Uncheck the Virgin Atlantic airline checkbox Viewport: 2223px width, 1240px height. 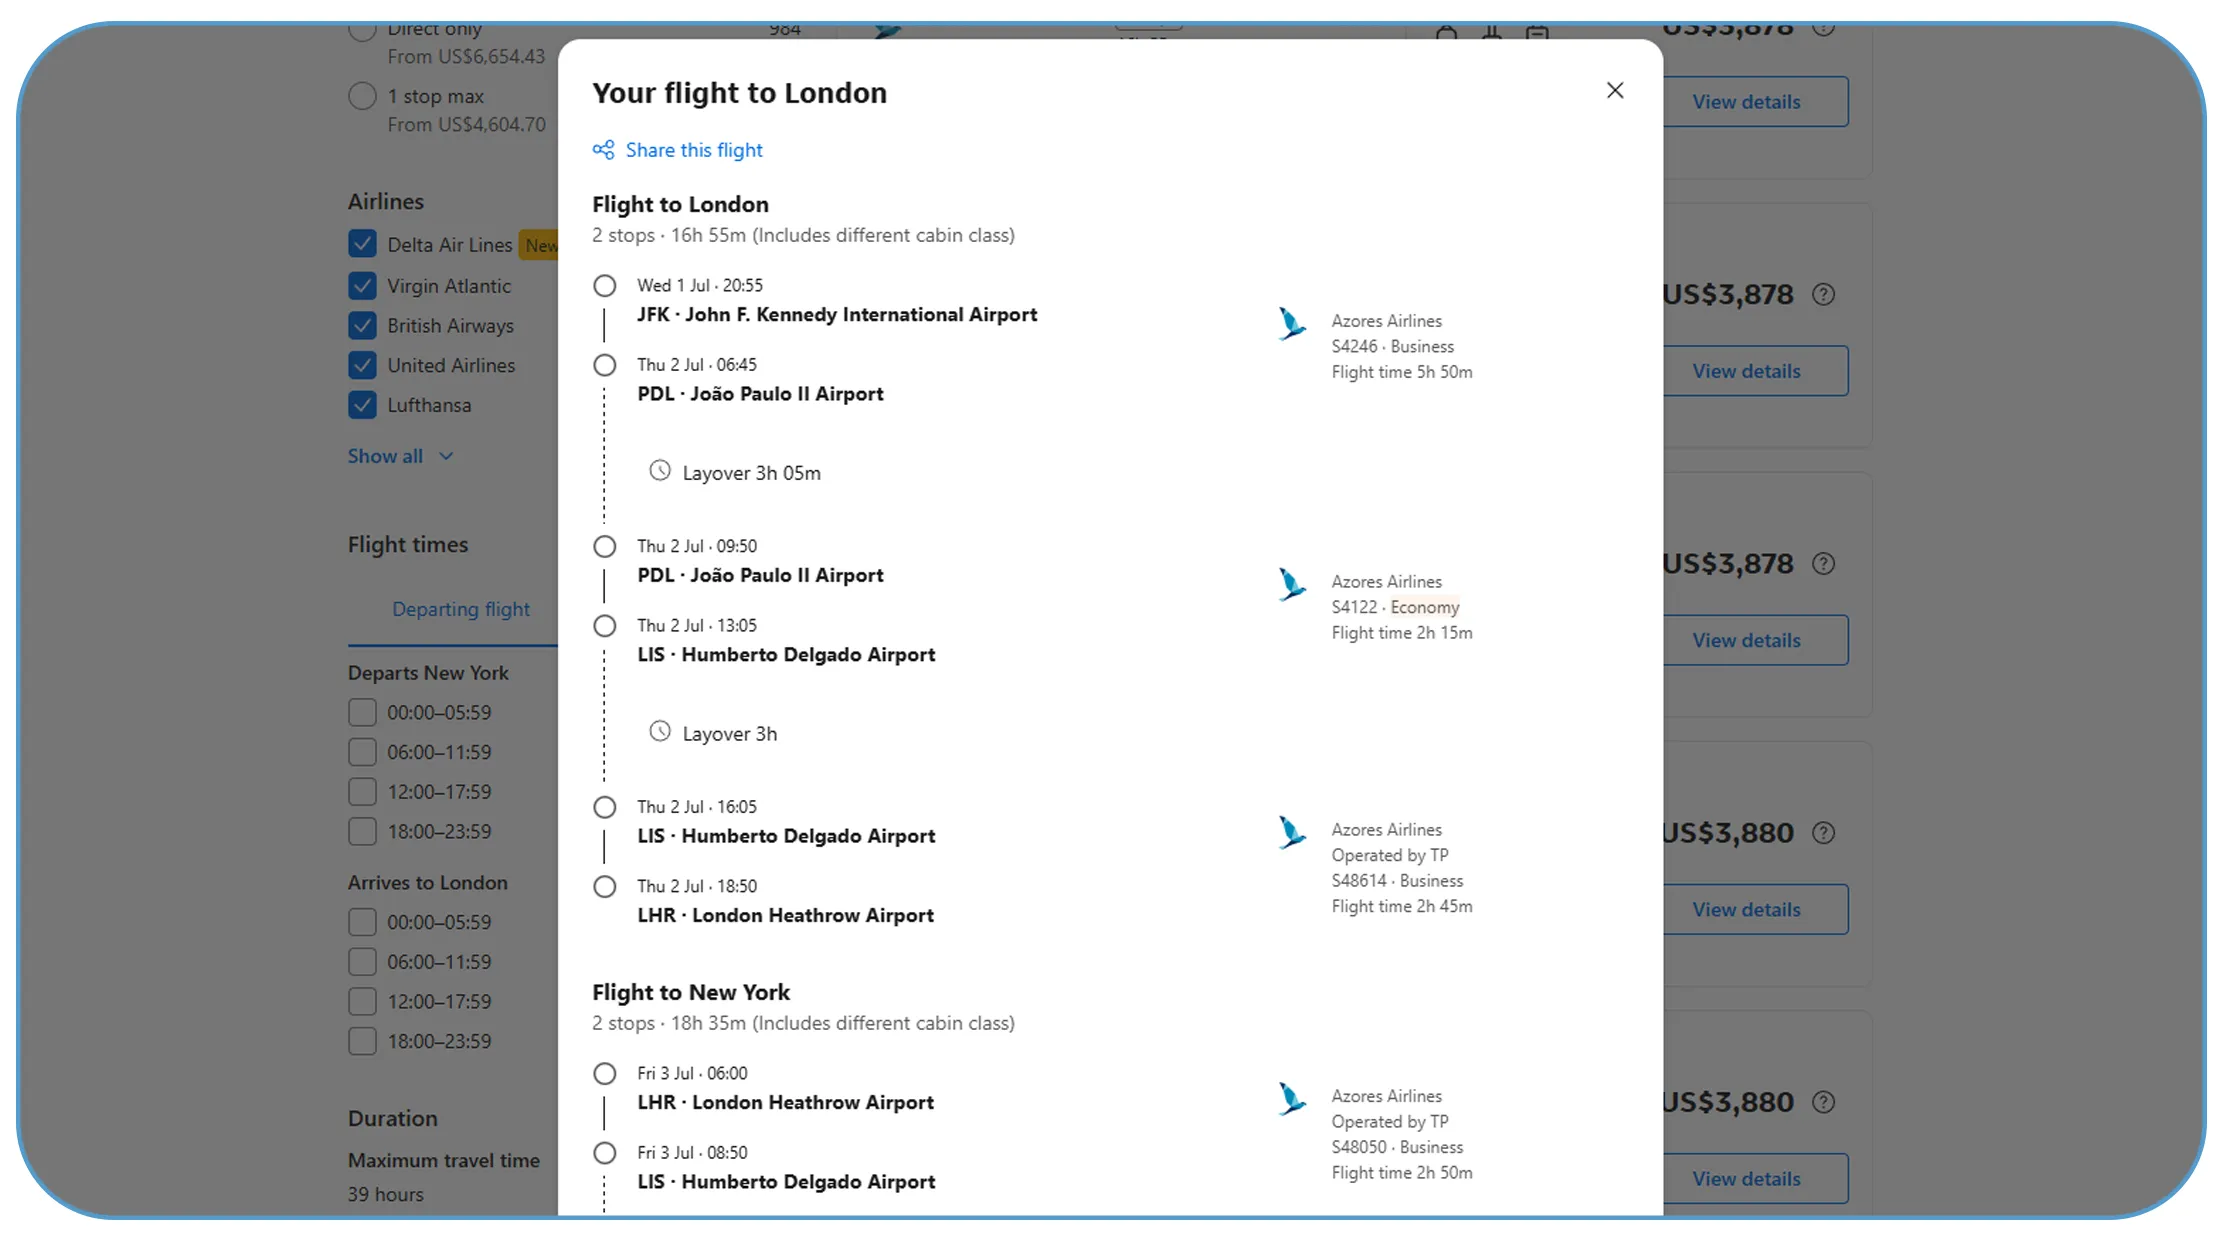pyautogui.click(x=362, y=286)
